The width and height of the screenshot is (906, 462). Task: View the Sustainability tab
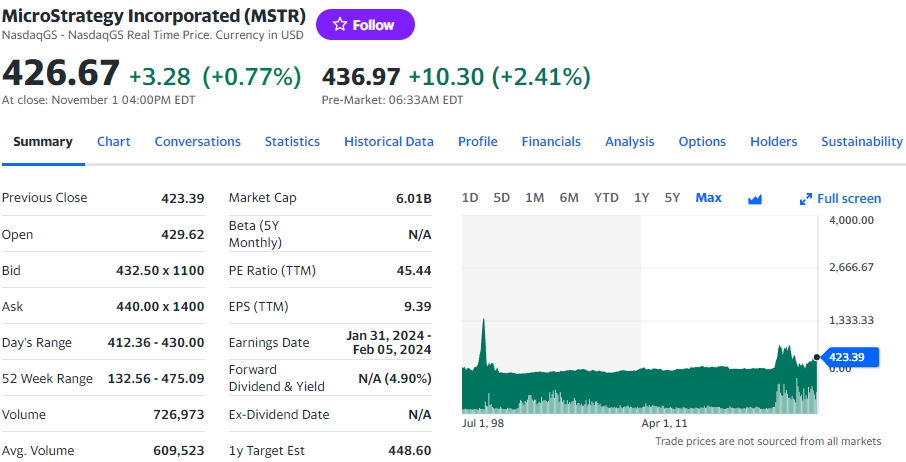861,142
